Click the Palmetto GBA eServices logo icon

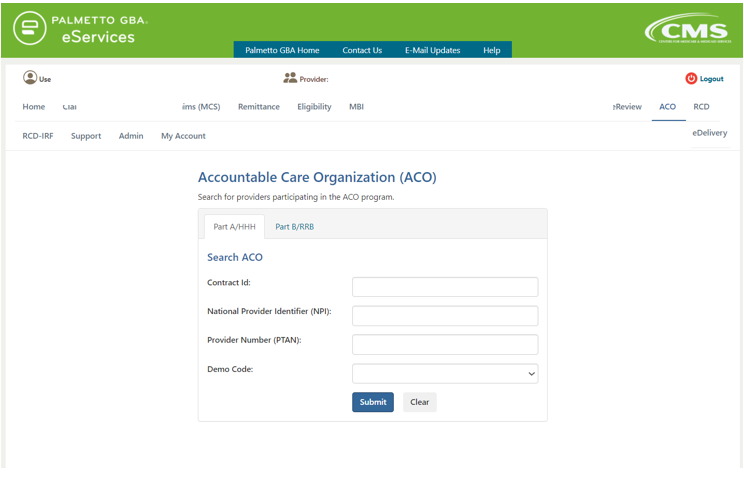point(30,28)
